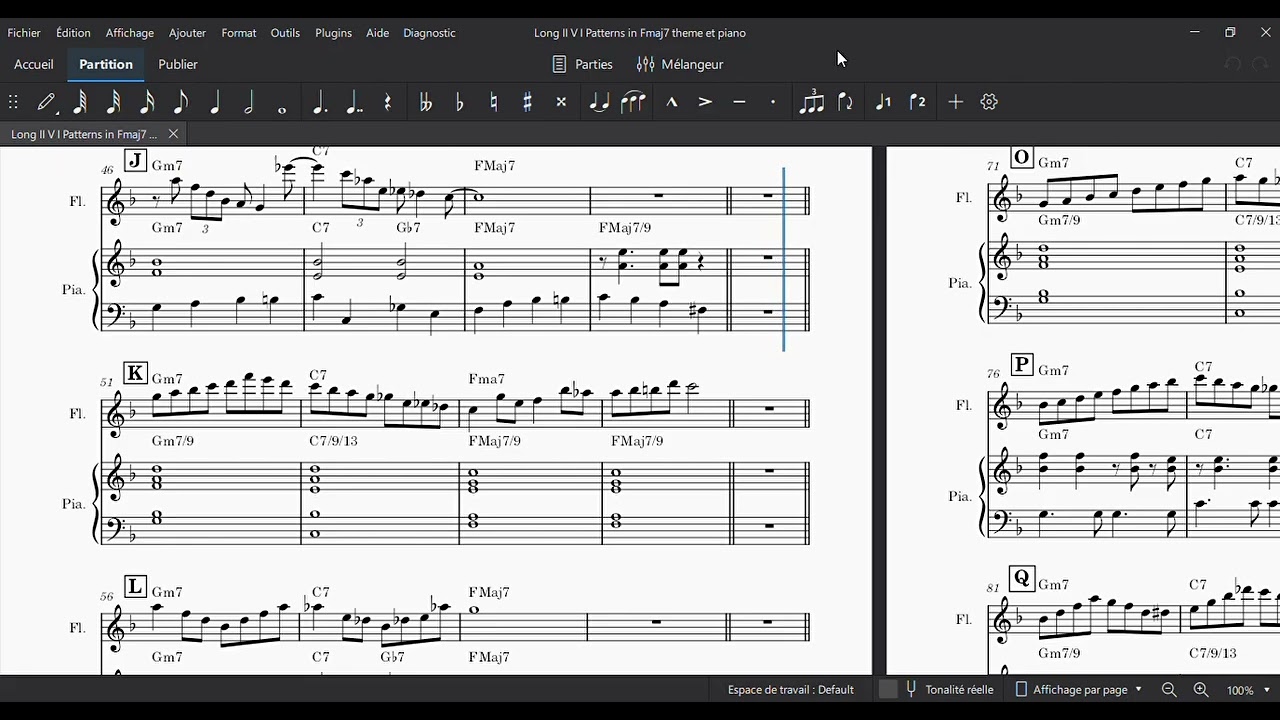The height and width of the screenshot is (720, 1280).
Task: Open the Édition menu
Action: coord(73,33)
